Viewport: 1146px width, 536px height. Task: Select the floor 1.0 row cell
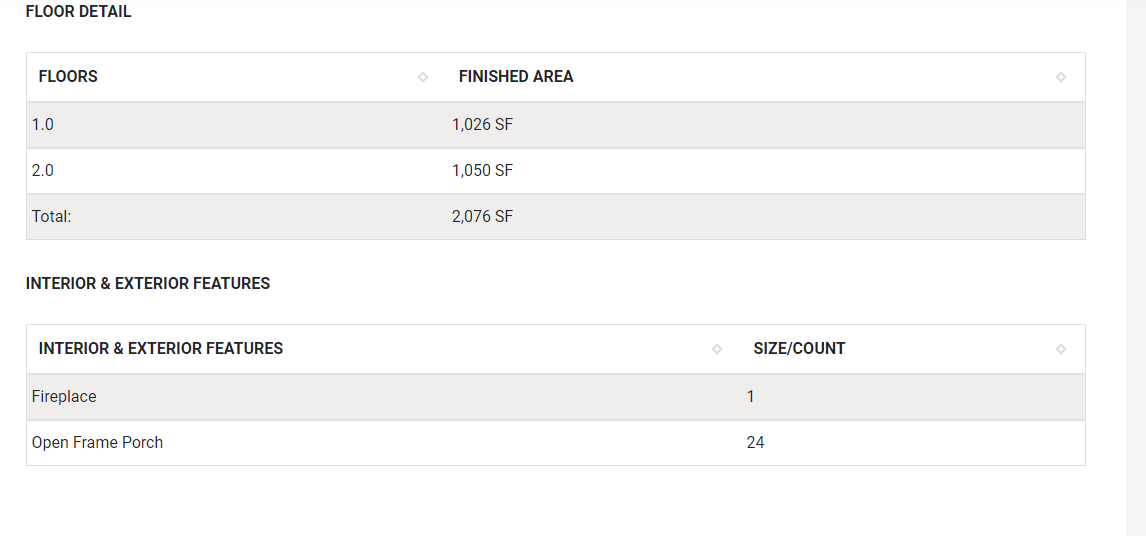pos(43,125)
